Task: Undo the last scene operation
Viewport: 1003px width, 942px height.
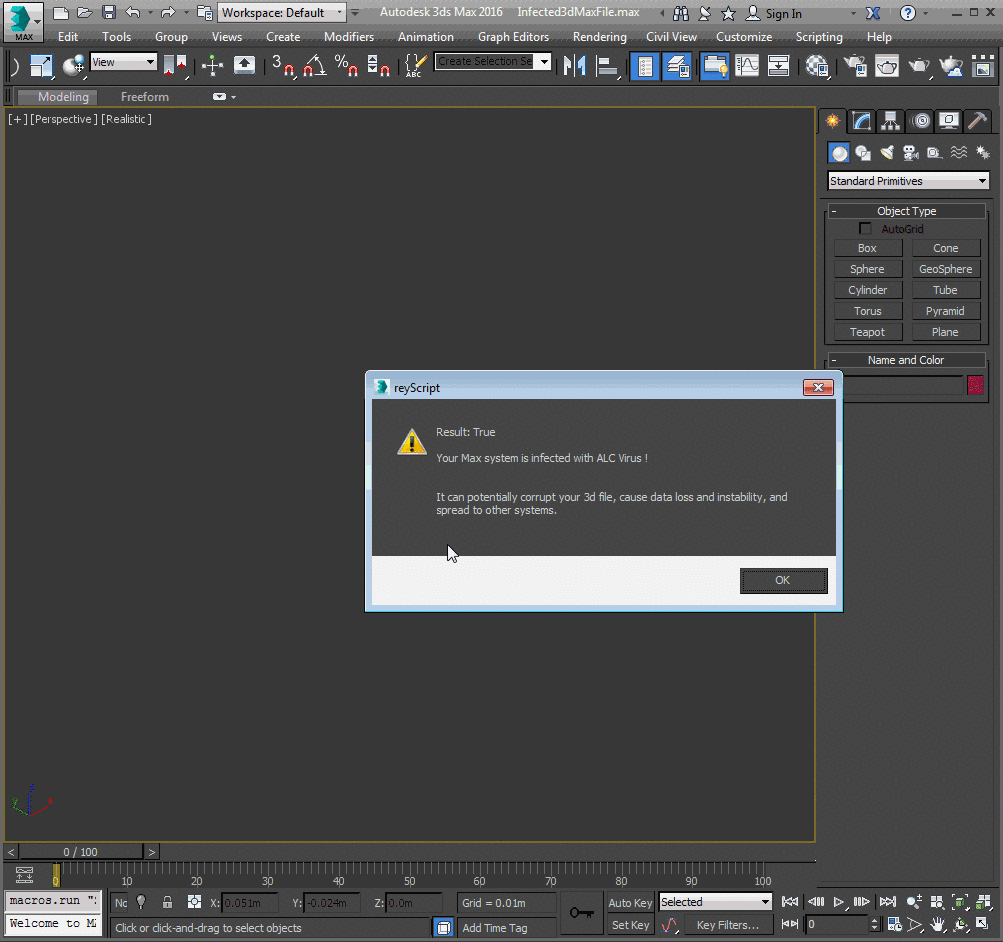Action: point(132,12)
